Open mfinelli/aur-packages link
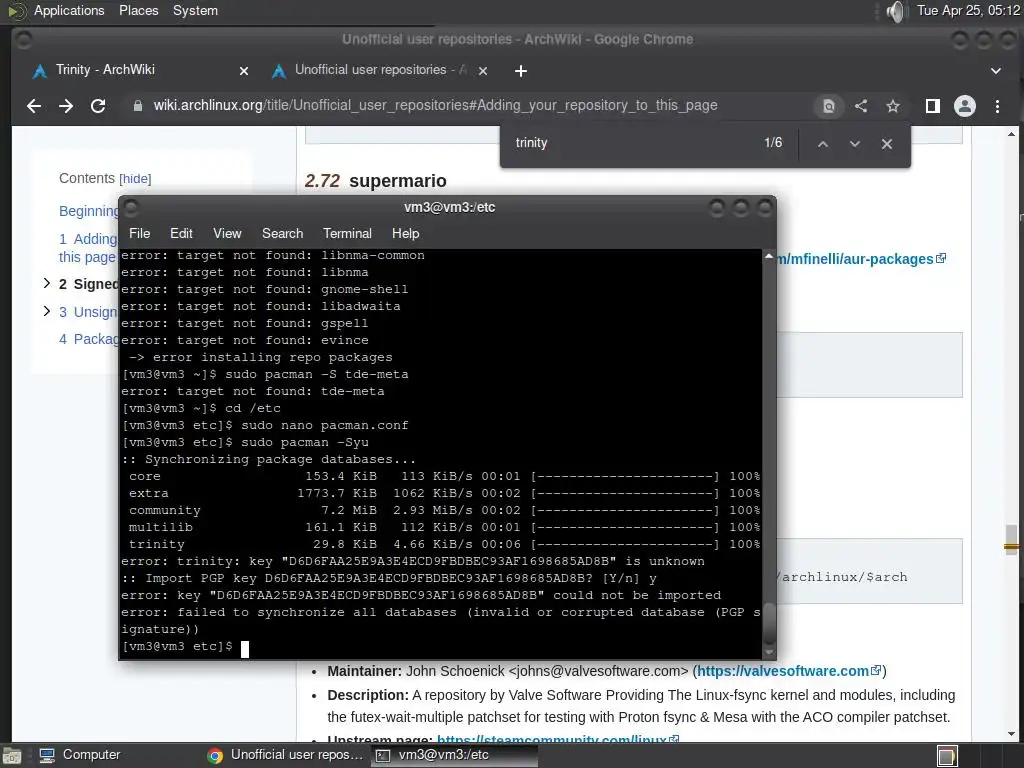 coord(861,259)
